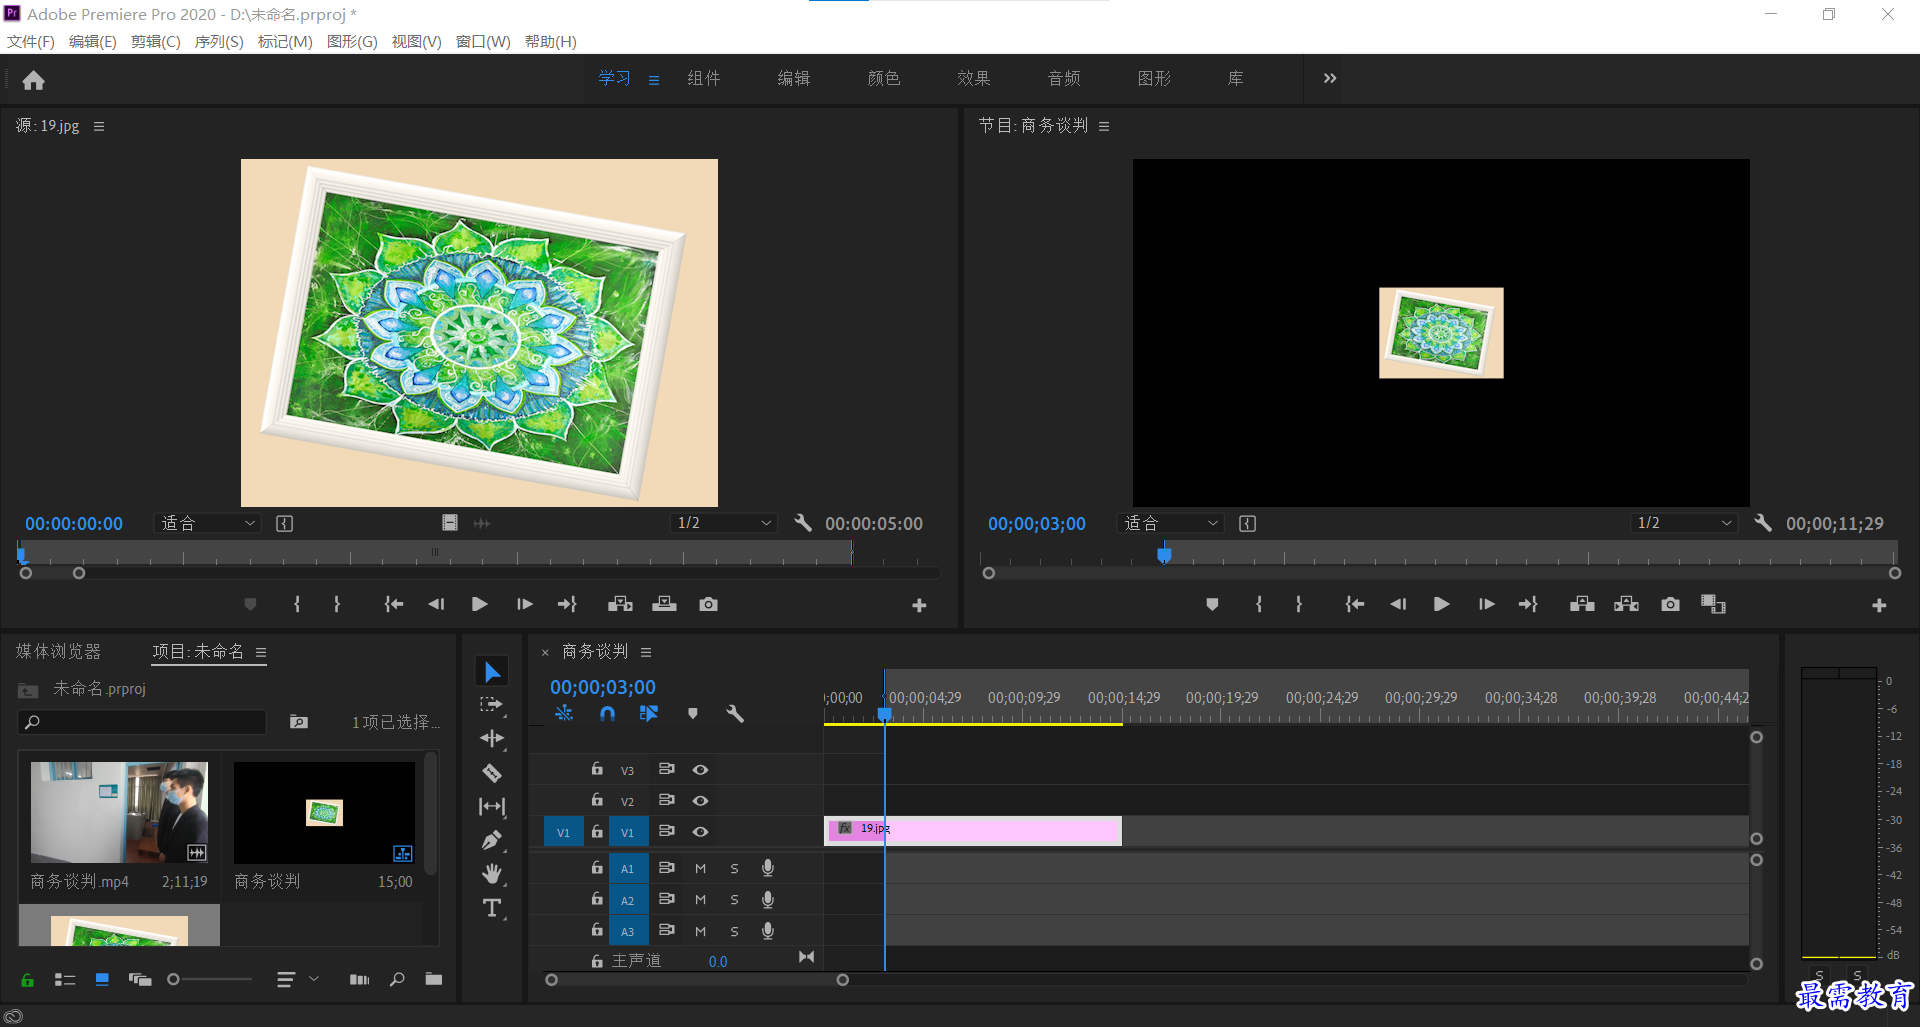Click Export Frame camera in Source monitor
The height and width of the screenshot is (1027, 1920).
point(708,604)
